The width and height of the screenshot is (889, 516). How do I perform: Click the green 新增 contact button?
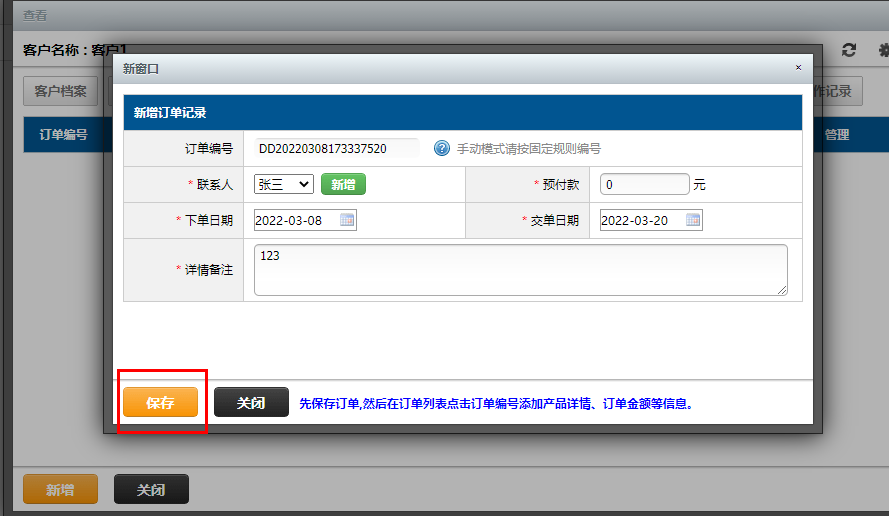pos(343,184)
